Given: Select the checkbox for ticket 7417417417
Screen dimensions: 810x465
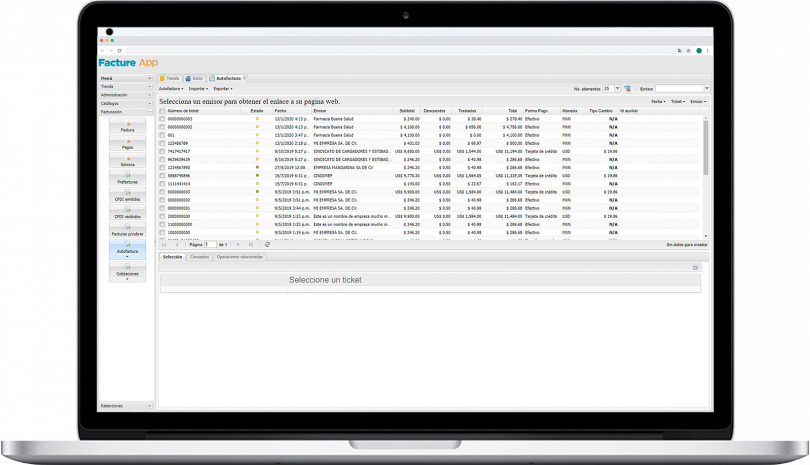Looking at the screenshot, I should point(163,151).
